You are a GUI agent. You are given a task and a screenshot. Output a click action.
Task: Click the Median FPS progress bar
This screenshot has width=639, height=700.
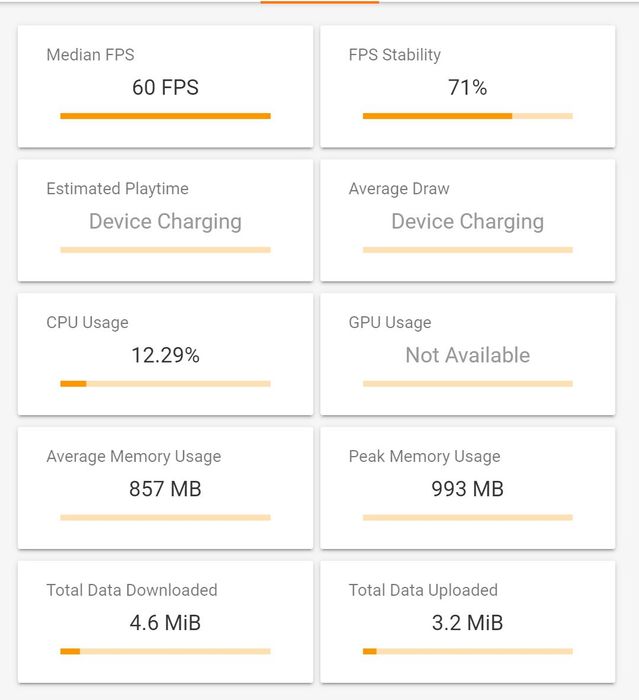tap(165, 116)
